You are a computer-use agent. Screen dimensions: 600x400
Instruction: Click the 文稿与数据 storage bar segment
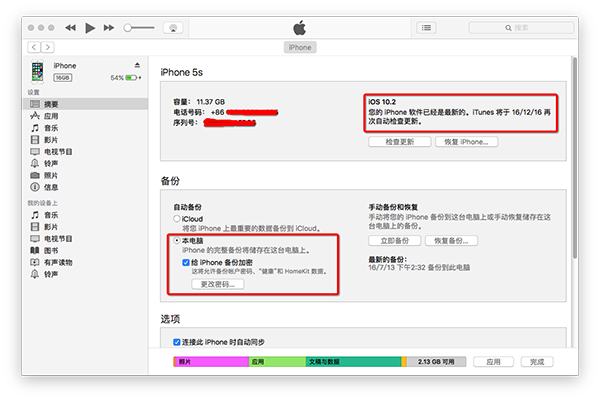coord(354,362)
